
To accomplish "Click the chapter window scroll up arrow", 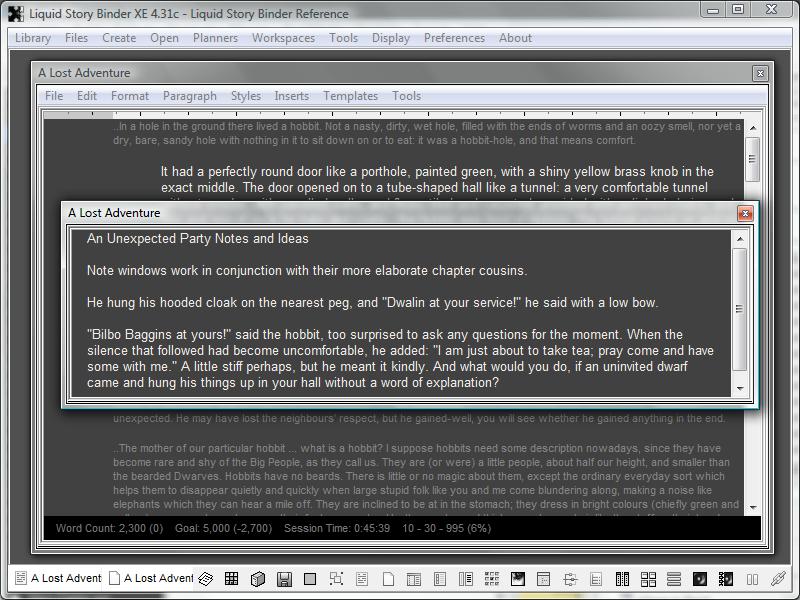I will 752,126.
